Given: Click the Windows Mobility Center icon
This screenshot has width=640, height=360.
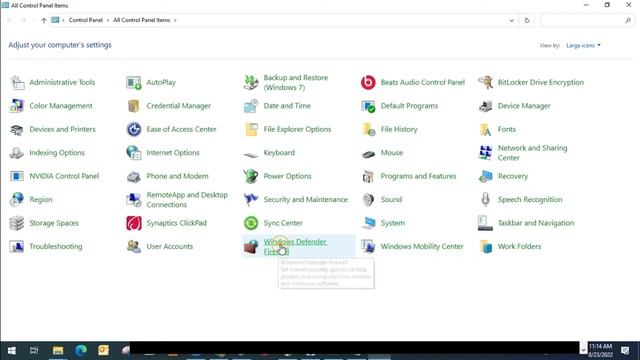Looking at the screenshot, I should pyautogui.click(x=368, y=247).
